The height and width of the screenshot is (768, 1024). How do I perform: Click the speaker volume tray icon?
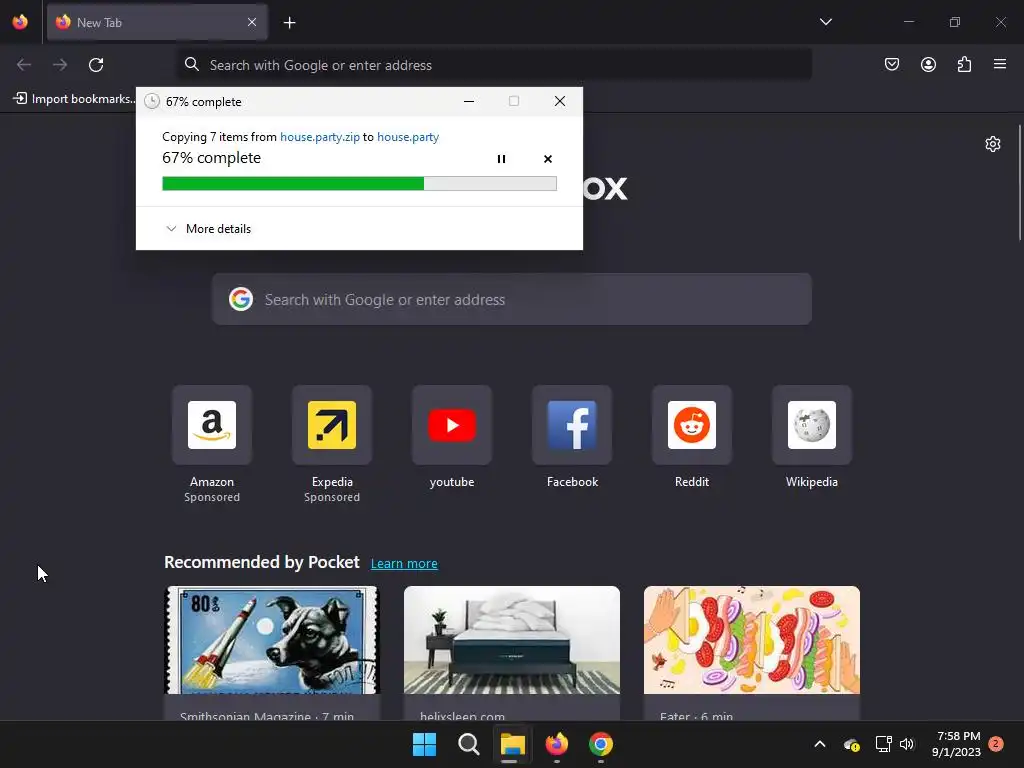click(x=906, y=744)
